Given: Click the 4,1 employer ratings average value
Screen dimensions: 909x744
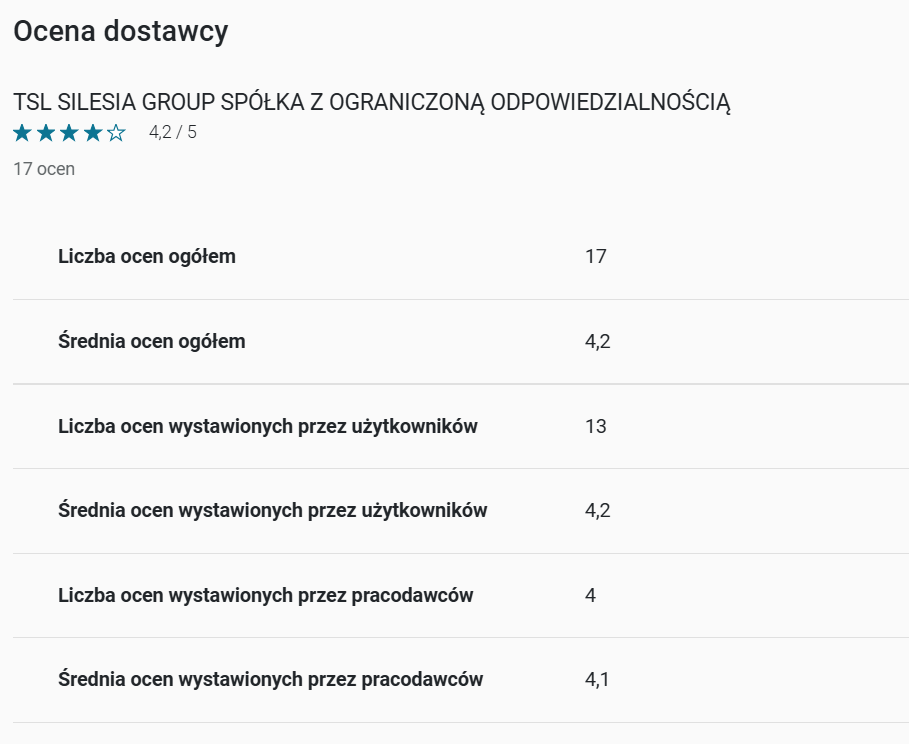Looking at the screenshot, I should 597,680.
